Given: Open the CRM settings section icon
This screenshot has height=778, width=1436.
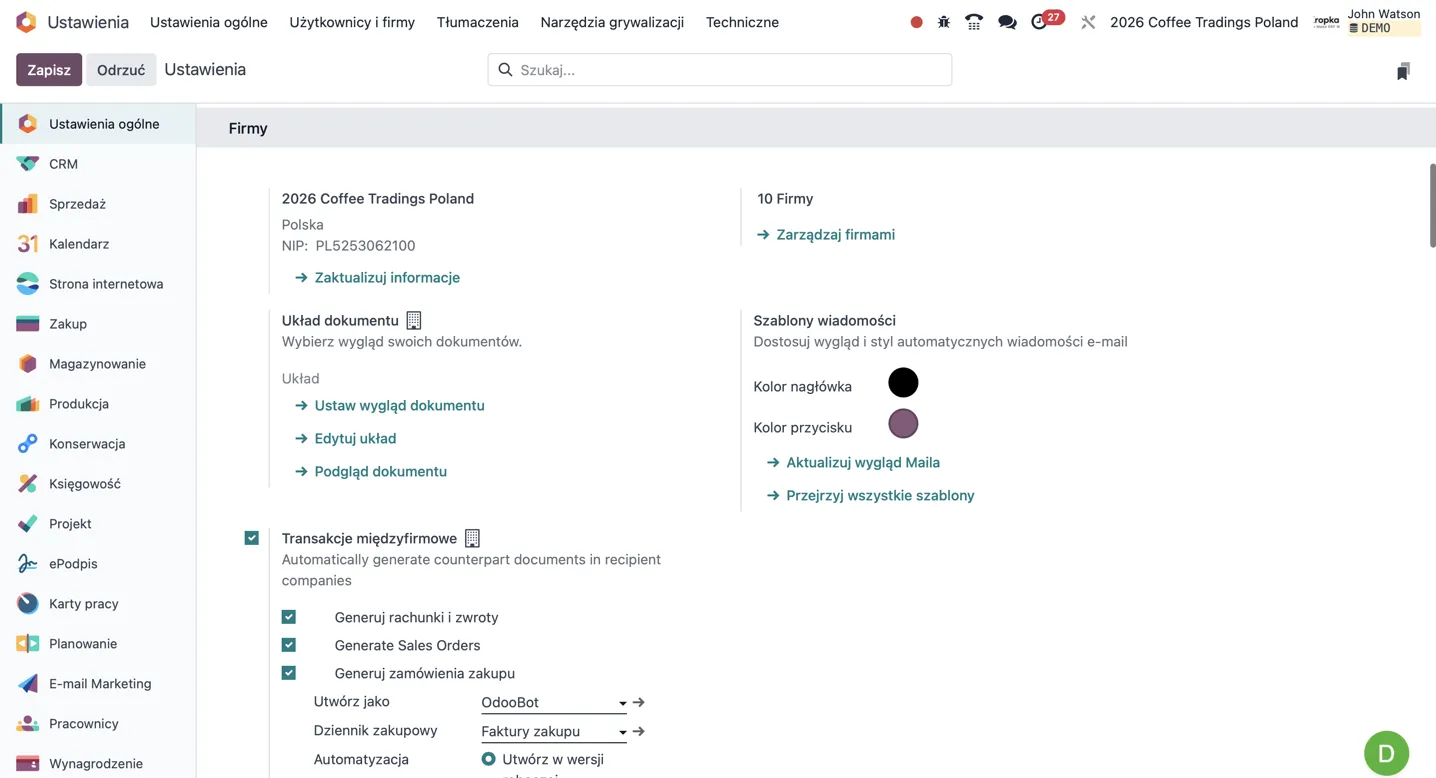Looking at the screenshot, I should (x=27, y=164).
